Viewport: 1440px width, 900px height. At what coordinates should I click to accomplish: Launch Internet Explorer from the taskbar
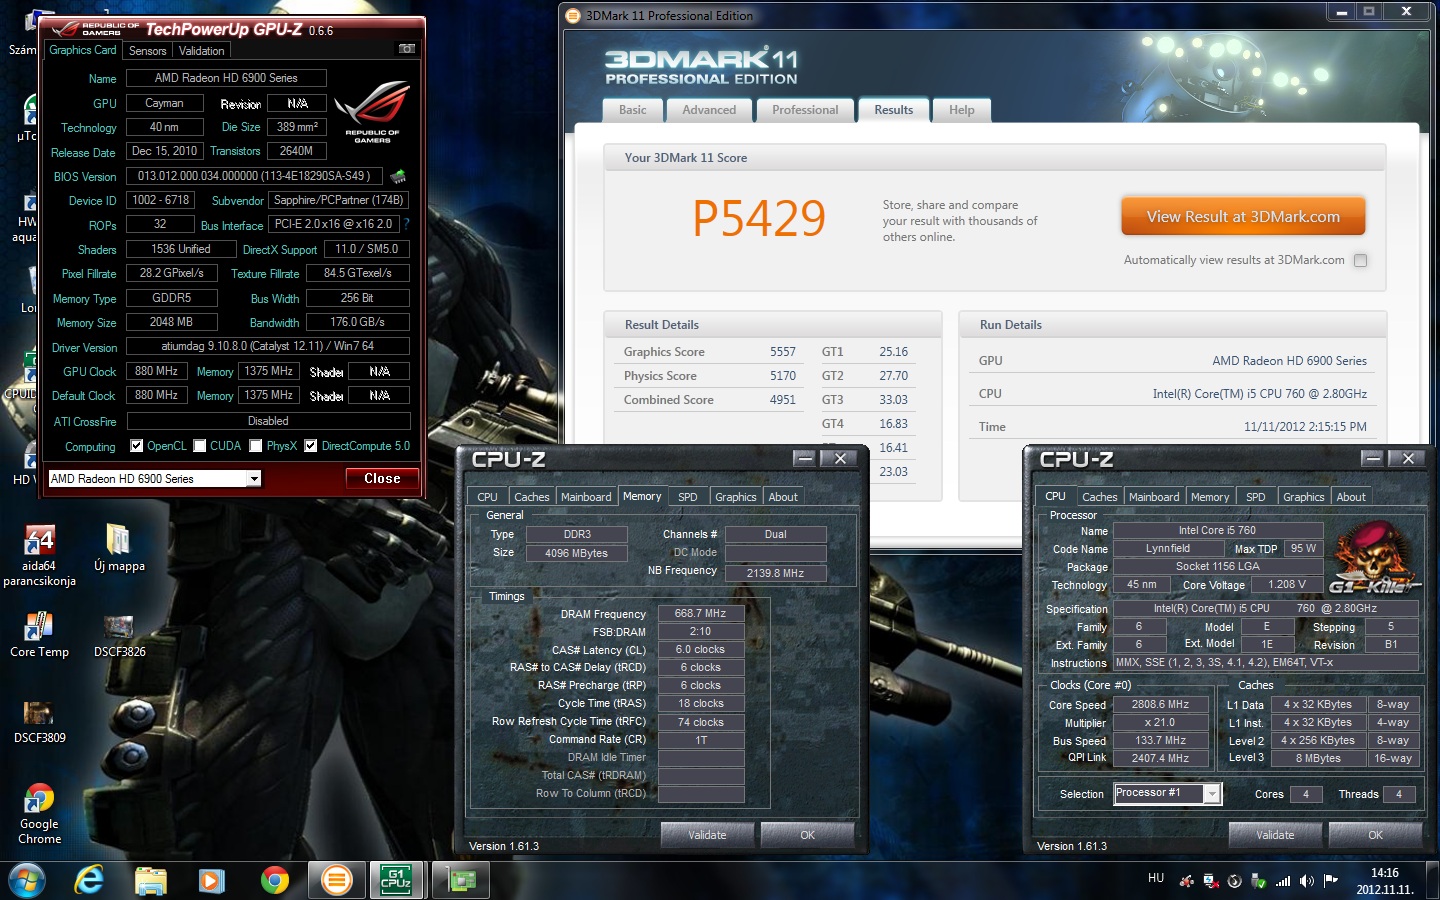(x=89, y=881)
